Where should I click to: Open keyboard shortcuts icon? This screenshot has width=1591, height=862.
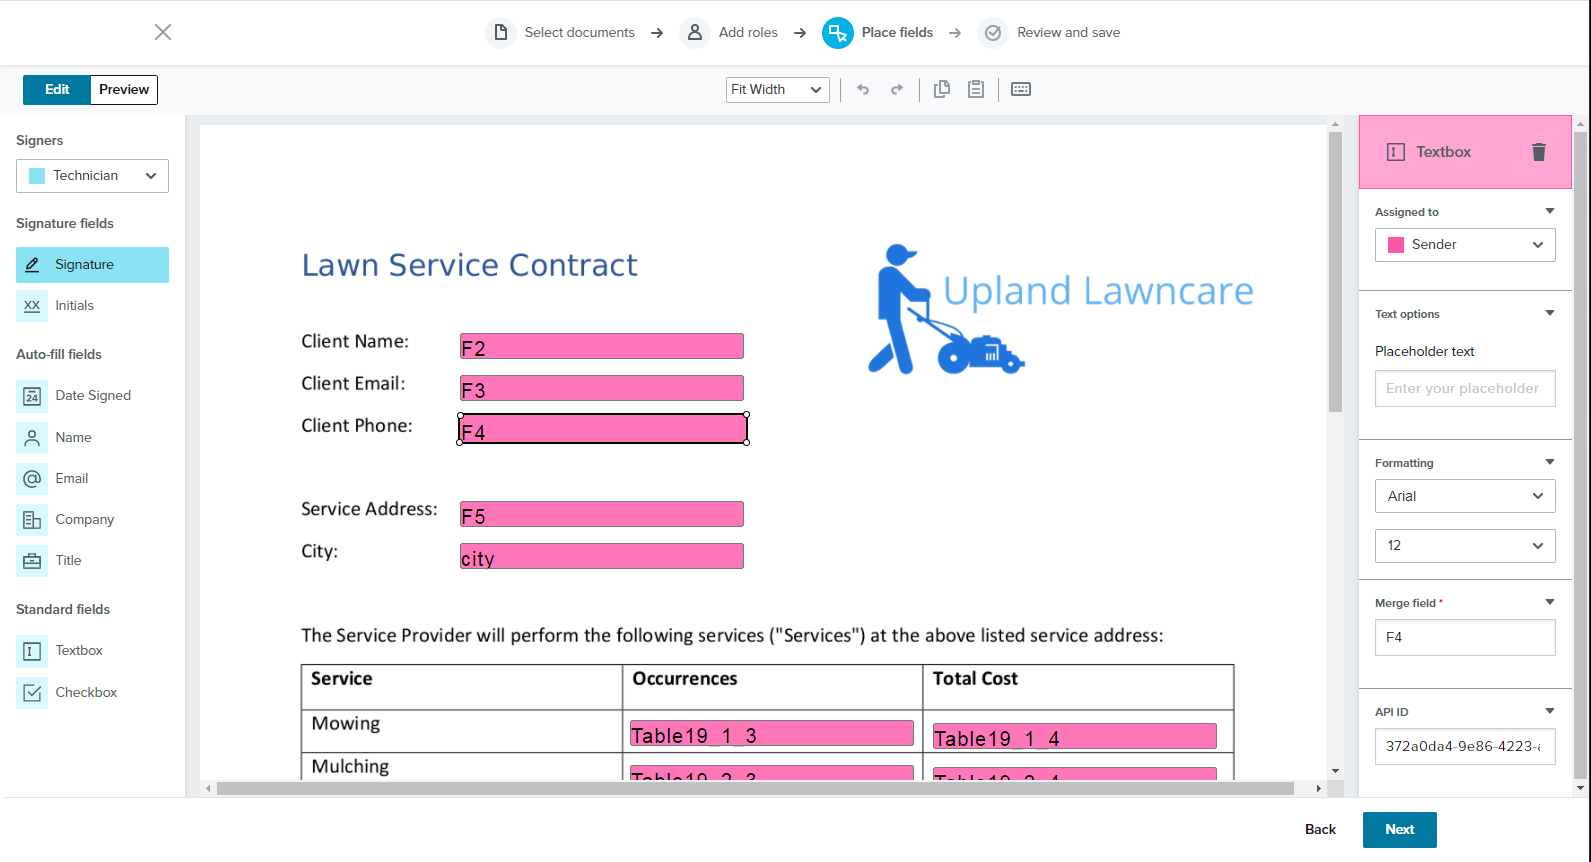point(1020,90)
